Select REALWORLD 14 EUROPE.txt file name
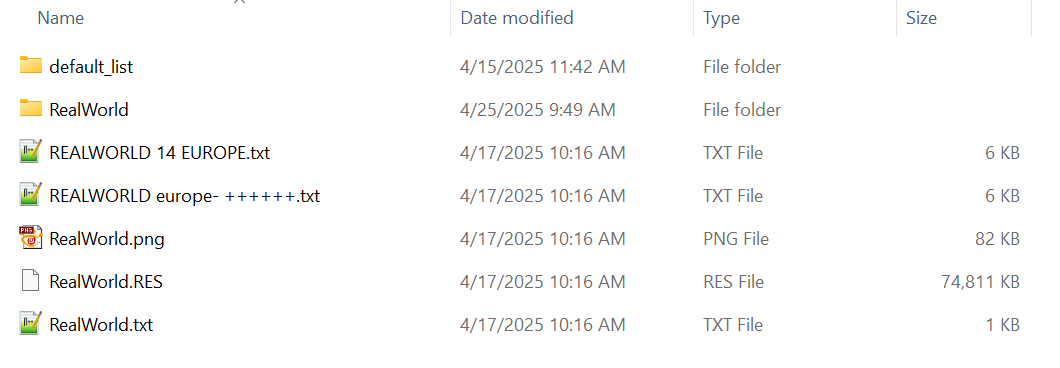 160,153
